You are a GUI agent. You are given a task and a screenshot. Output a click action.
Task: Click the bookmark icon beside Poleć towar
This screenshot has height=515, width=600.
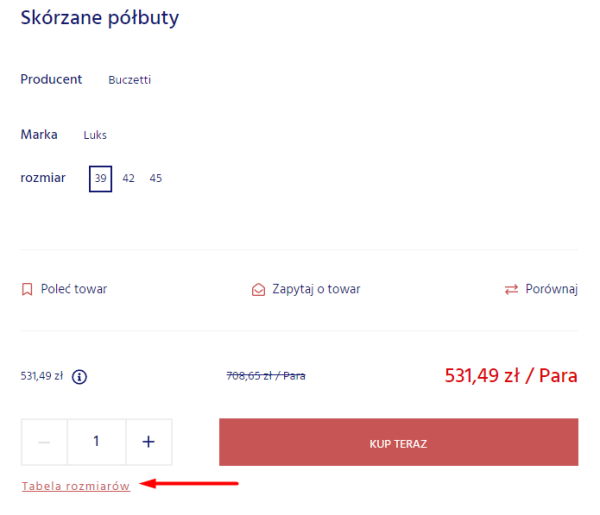click(x=27, y=289)
